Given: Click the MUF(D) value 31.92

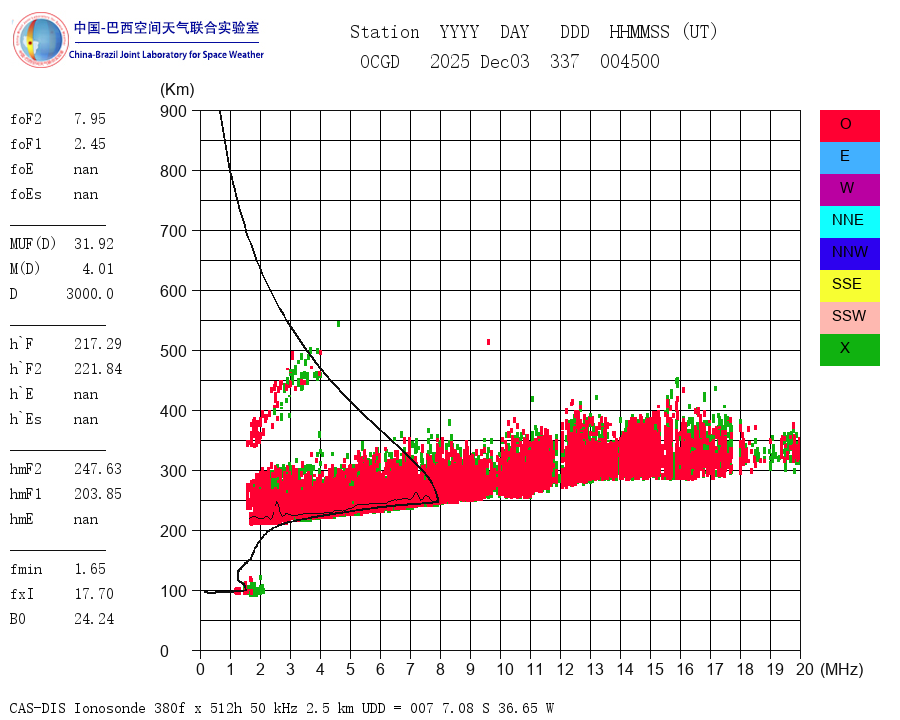Looking at the screenshot, I should click(94, 244).
